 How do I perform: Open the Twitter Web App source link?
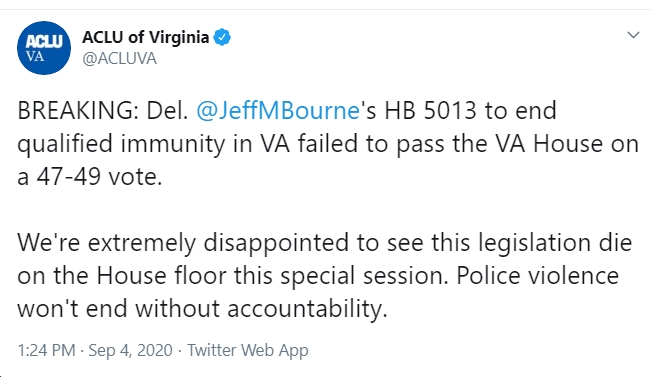(x=248, y=350)
